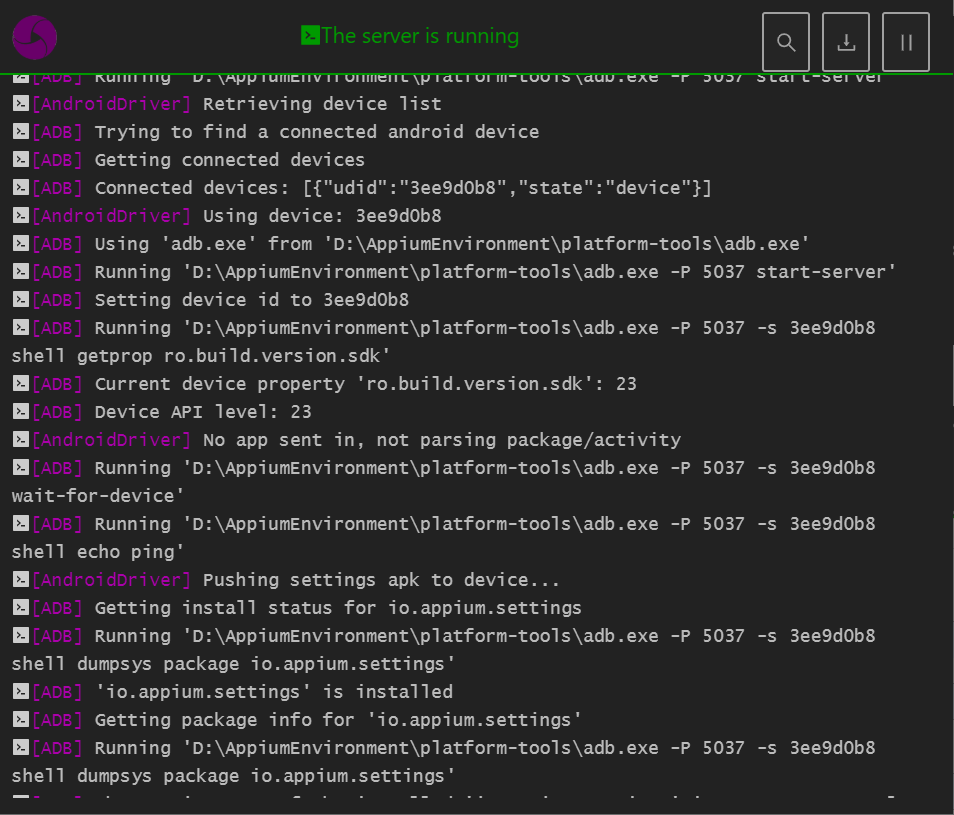Click [AndroidDriver] tag on "Using device" line

click(111, 216)
